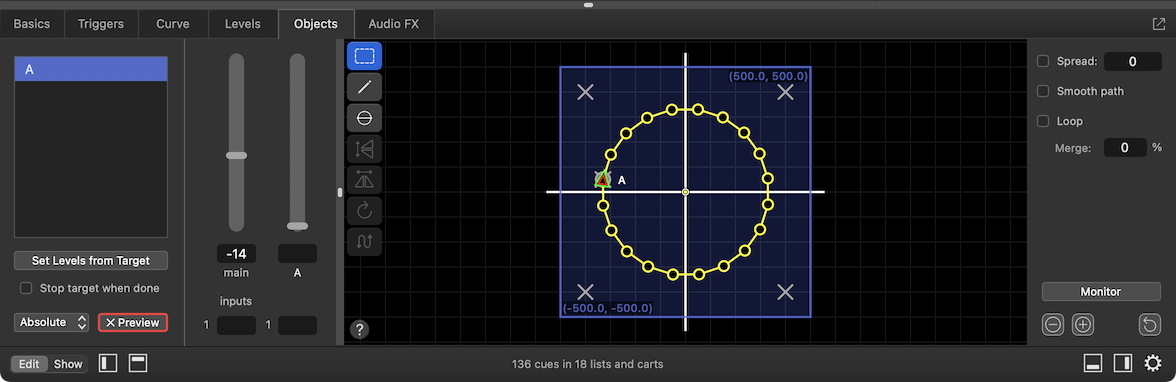
Task: Open the Absolute mode dropdown
Action: [x=51, y=323]
